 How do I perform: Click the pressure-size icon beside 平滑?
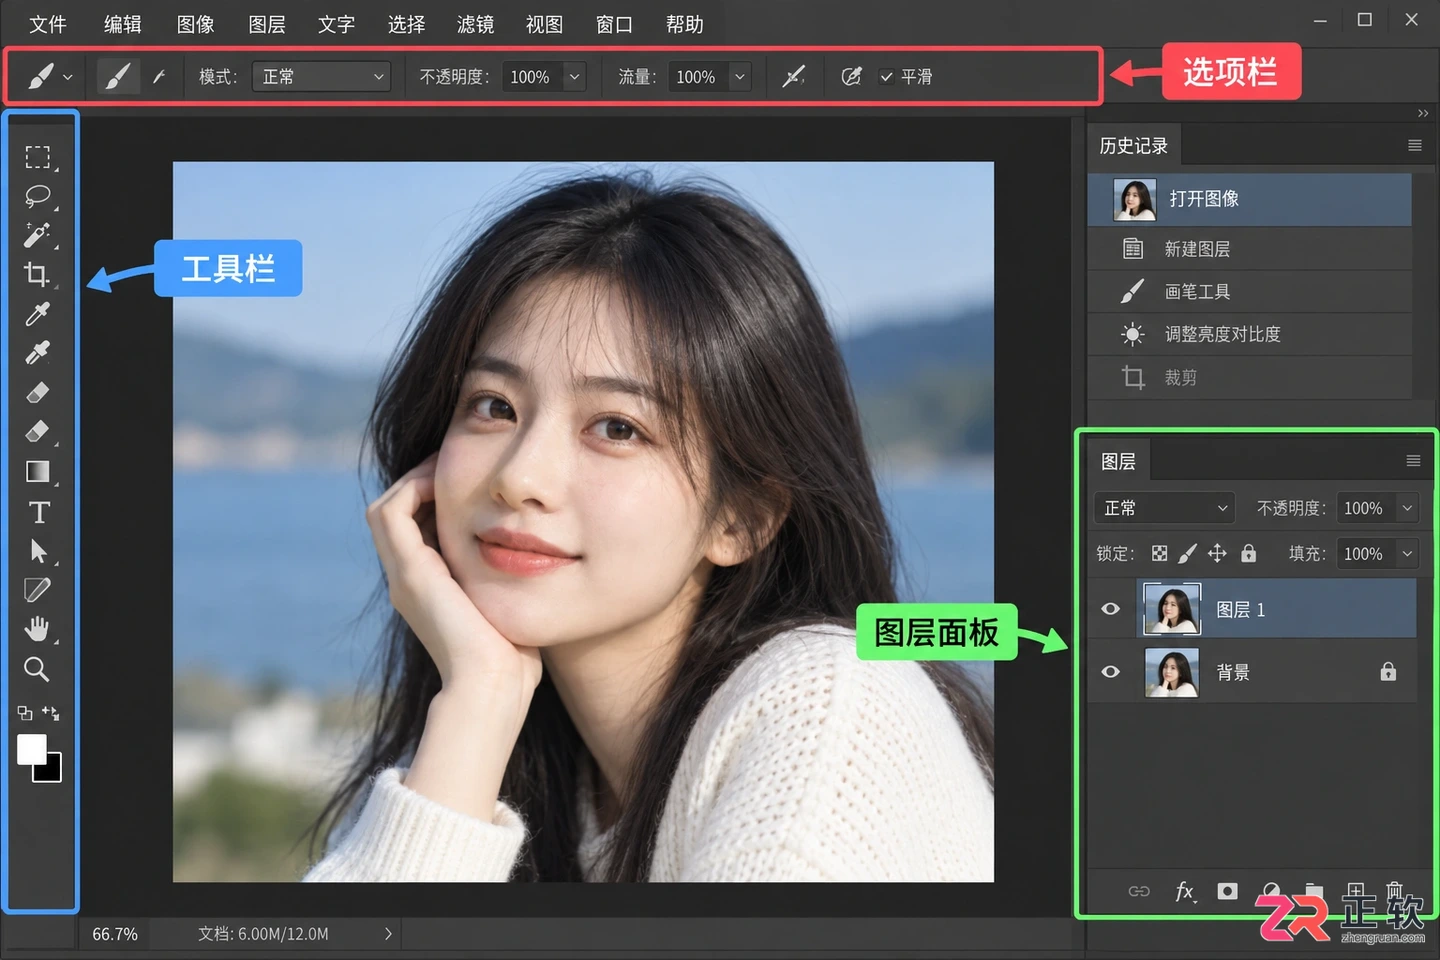[x=851, y=77]
